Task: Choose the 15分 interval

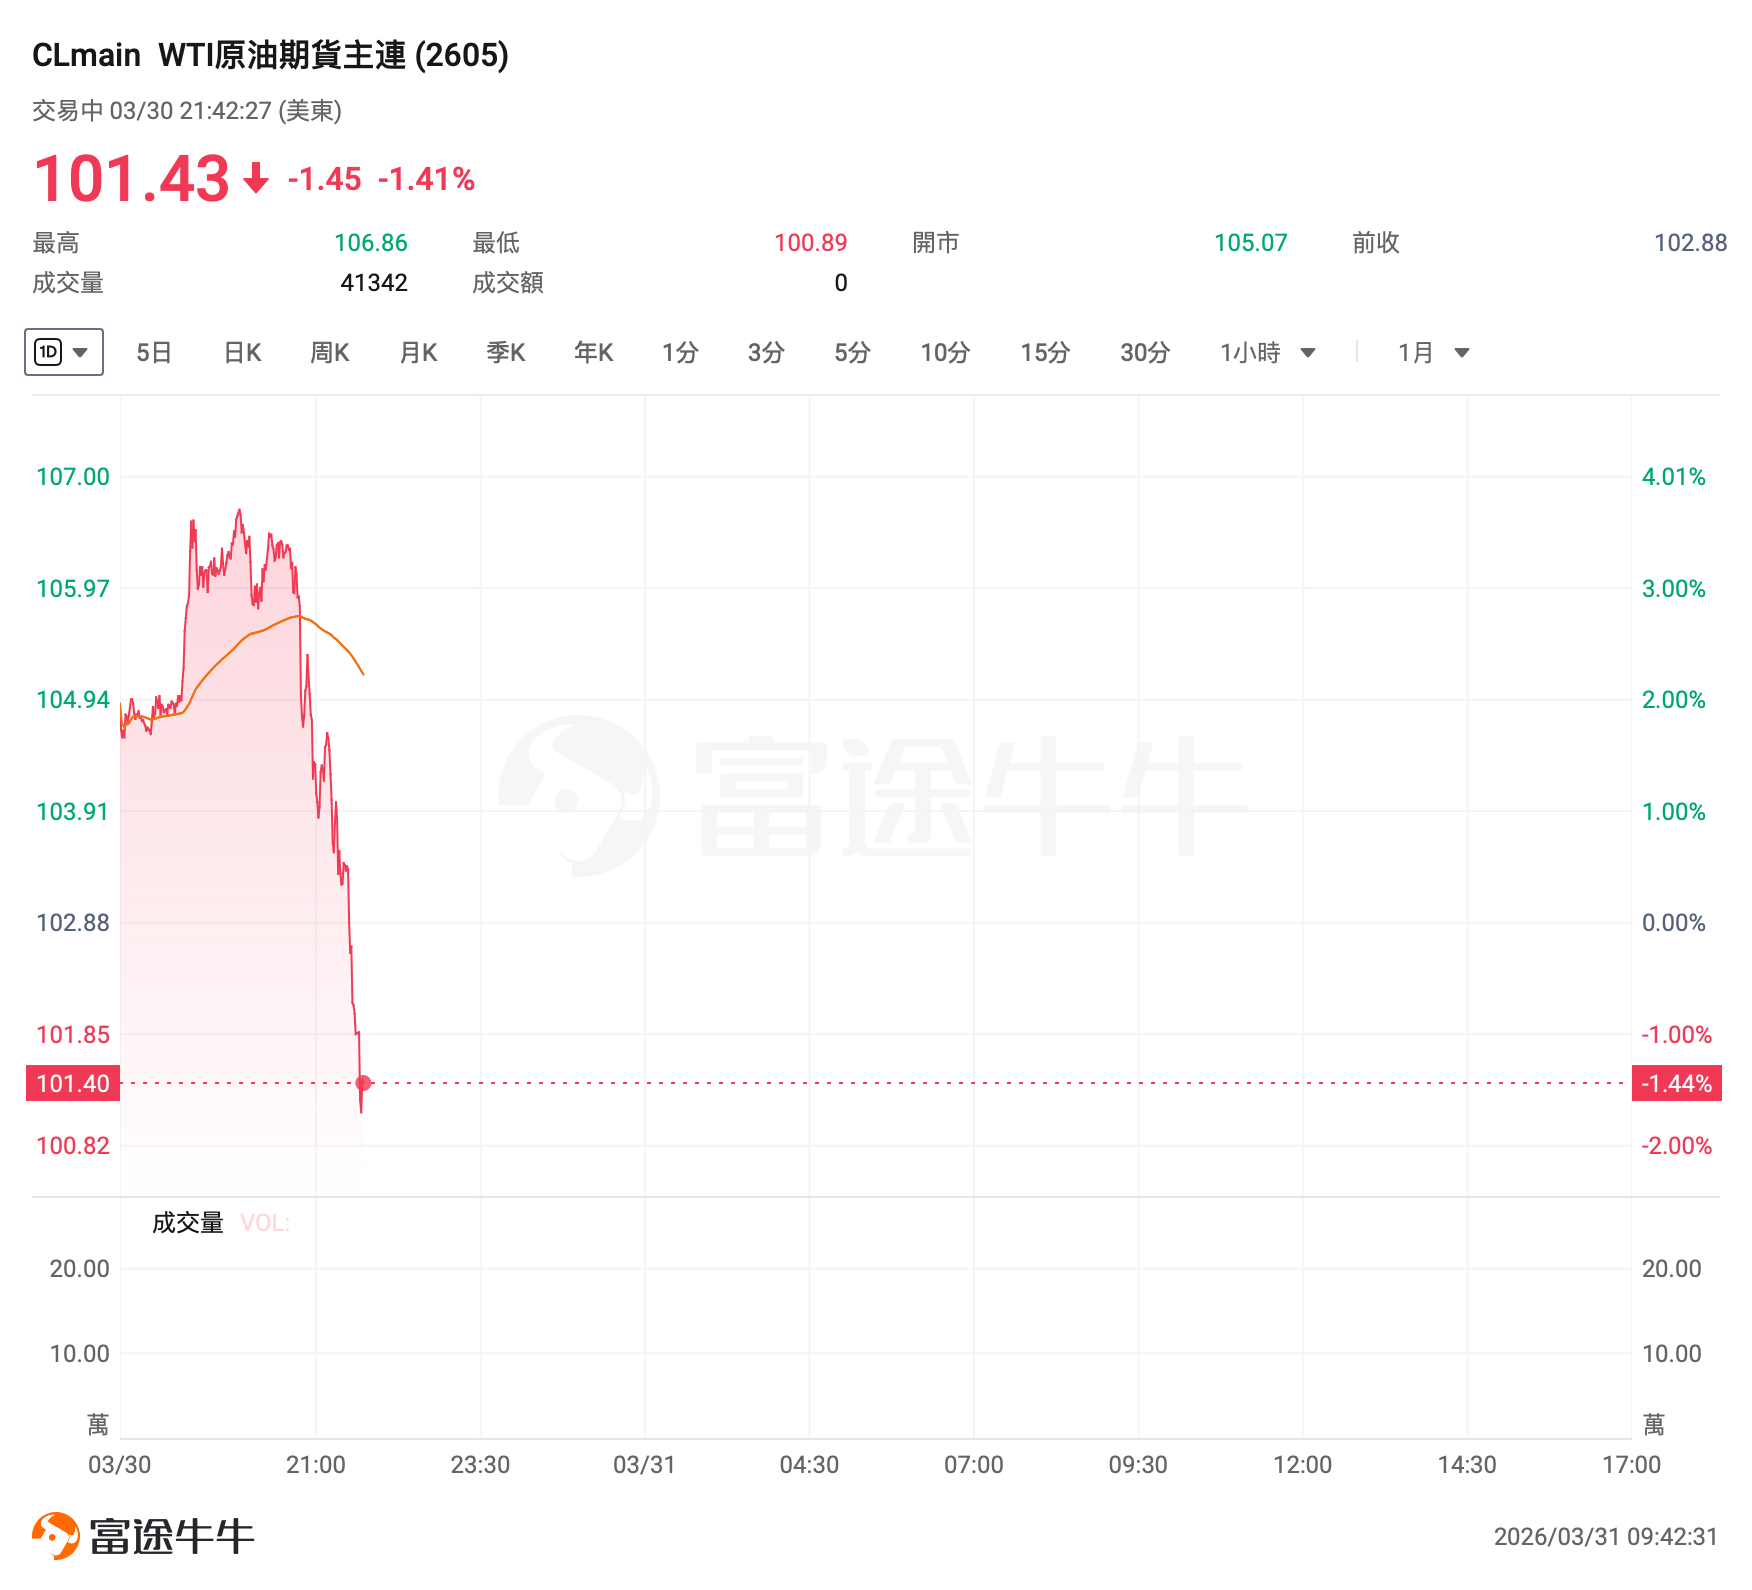Action: [1045, 353]
